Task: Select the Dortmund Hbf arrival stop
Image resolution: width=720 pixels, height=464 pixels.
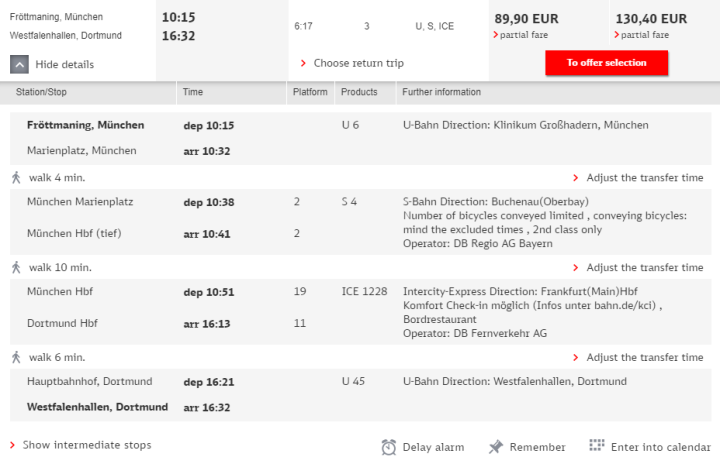Action: point(62,323)
